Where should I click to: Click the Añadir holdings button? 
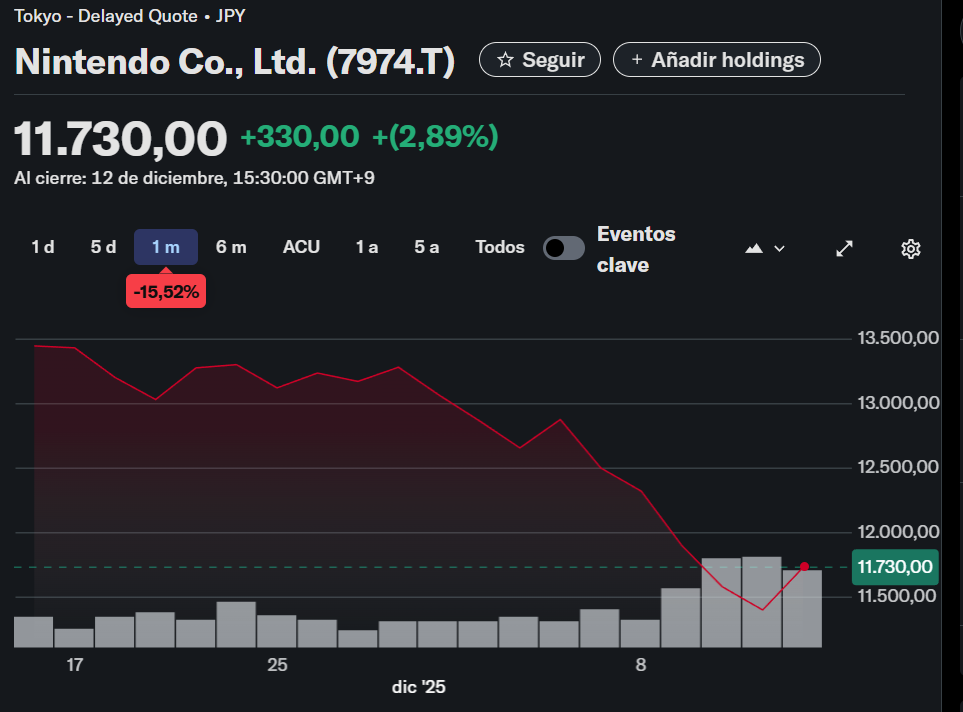(x=716, y=60)
